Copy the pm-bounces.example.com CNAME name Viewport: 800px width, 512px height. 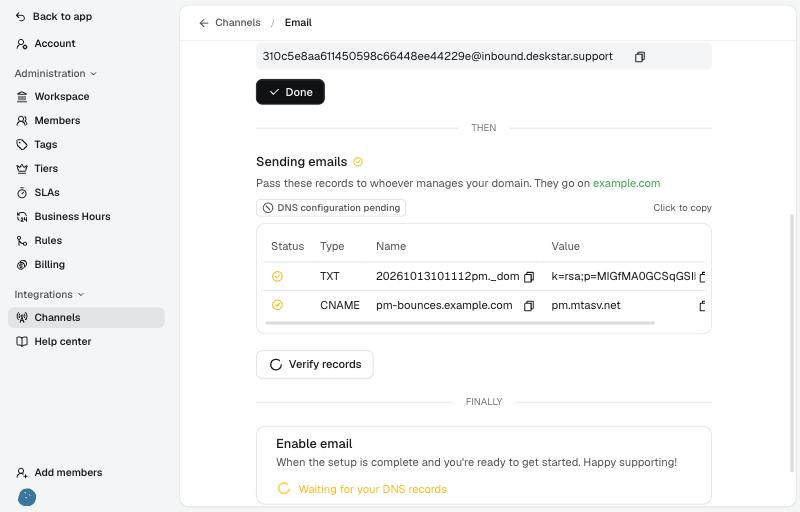(x=529, y=305)
